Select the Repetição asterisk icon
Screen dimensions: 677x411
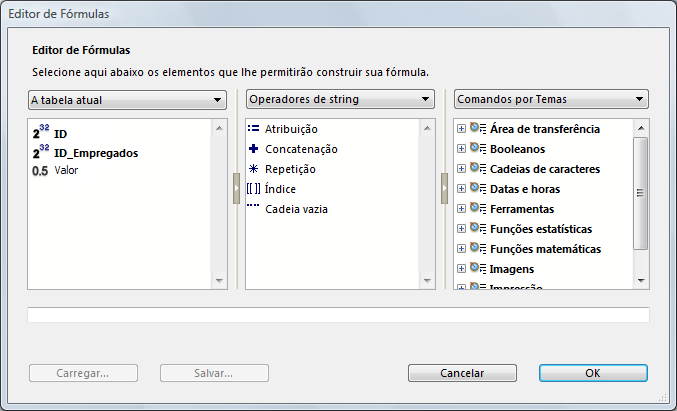pos(254,169)
